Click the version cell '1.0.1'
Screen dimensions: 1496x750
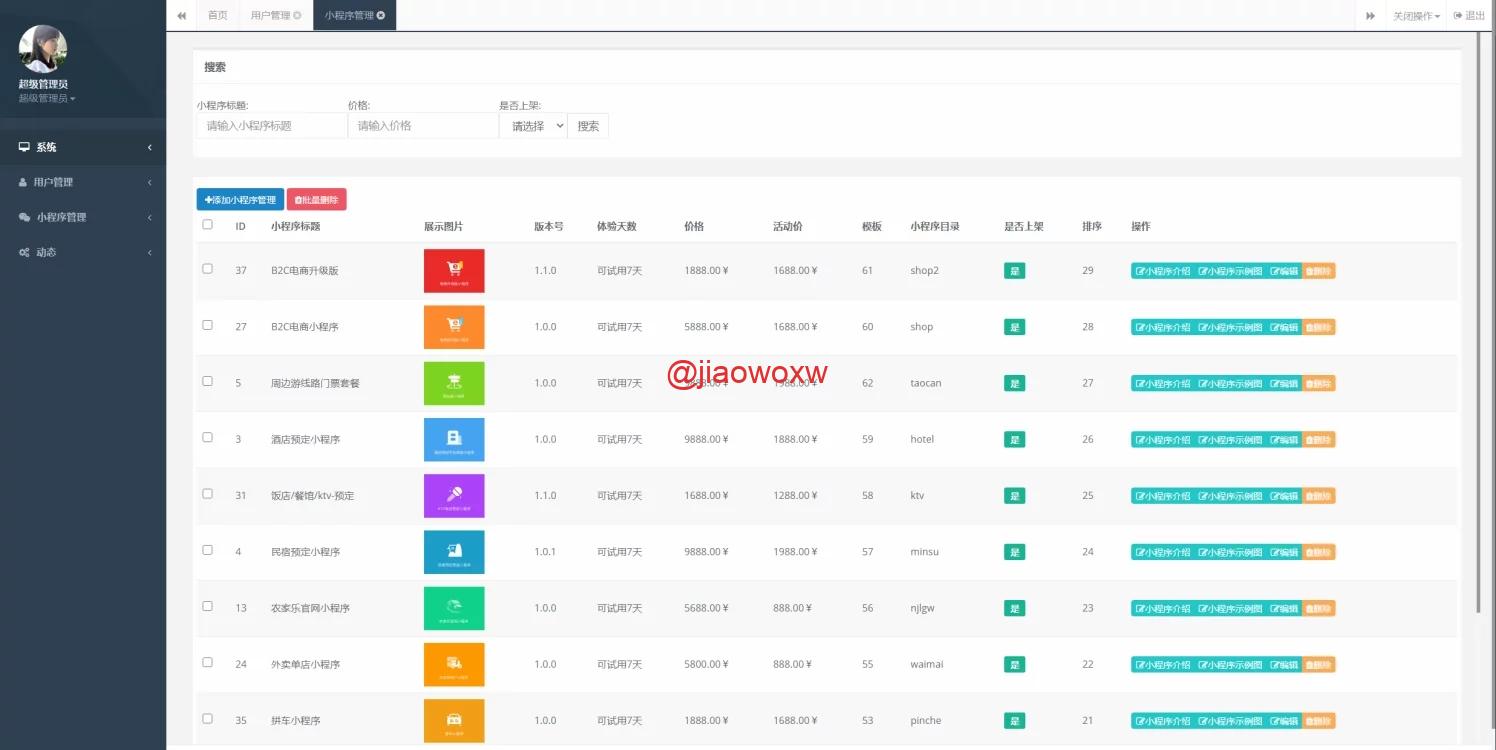(545, 552)
